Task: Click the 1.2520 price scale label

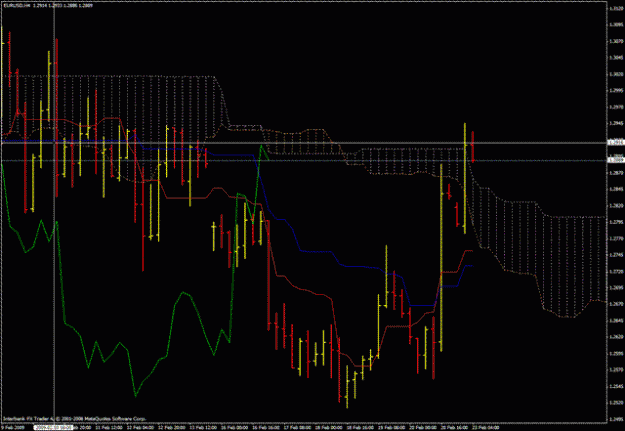Action: coord(615,402)
